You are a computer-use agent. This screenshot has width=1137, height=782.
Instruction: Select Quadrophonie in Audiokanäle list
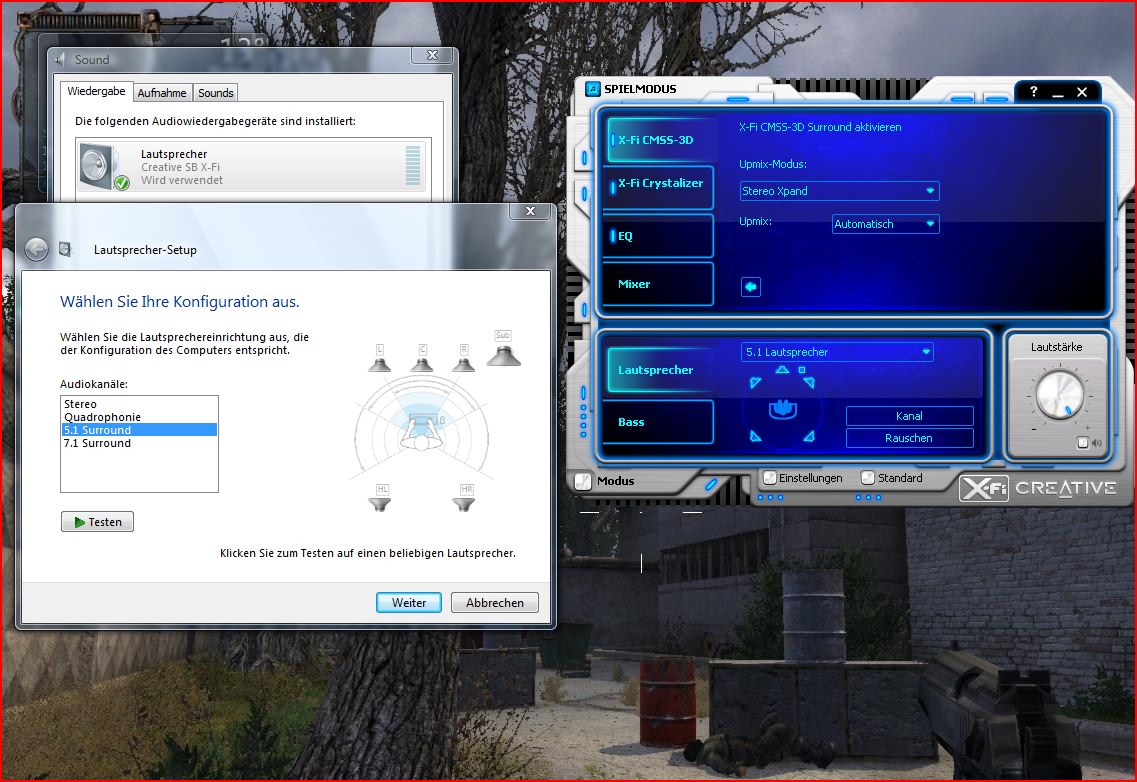139,417
